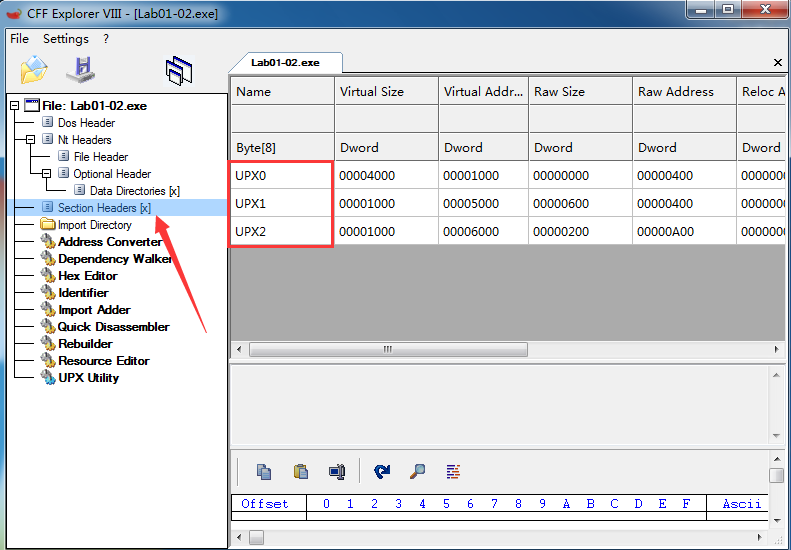Screen dimensions: 791x550
Task: Click the Hex Editor tool icon
Action: coord(48,276)
